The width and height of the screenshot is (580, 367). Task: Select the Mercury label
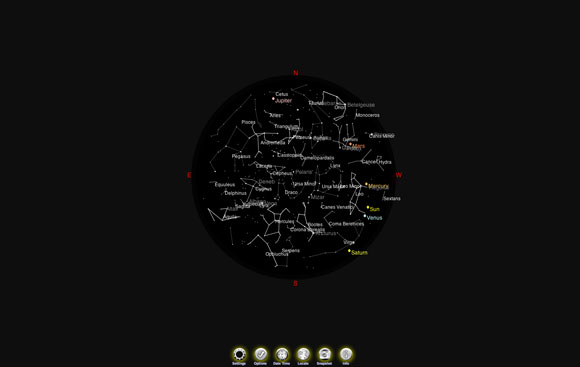tap(378, 186)
